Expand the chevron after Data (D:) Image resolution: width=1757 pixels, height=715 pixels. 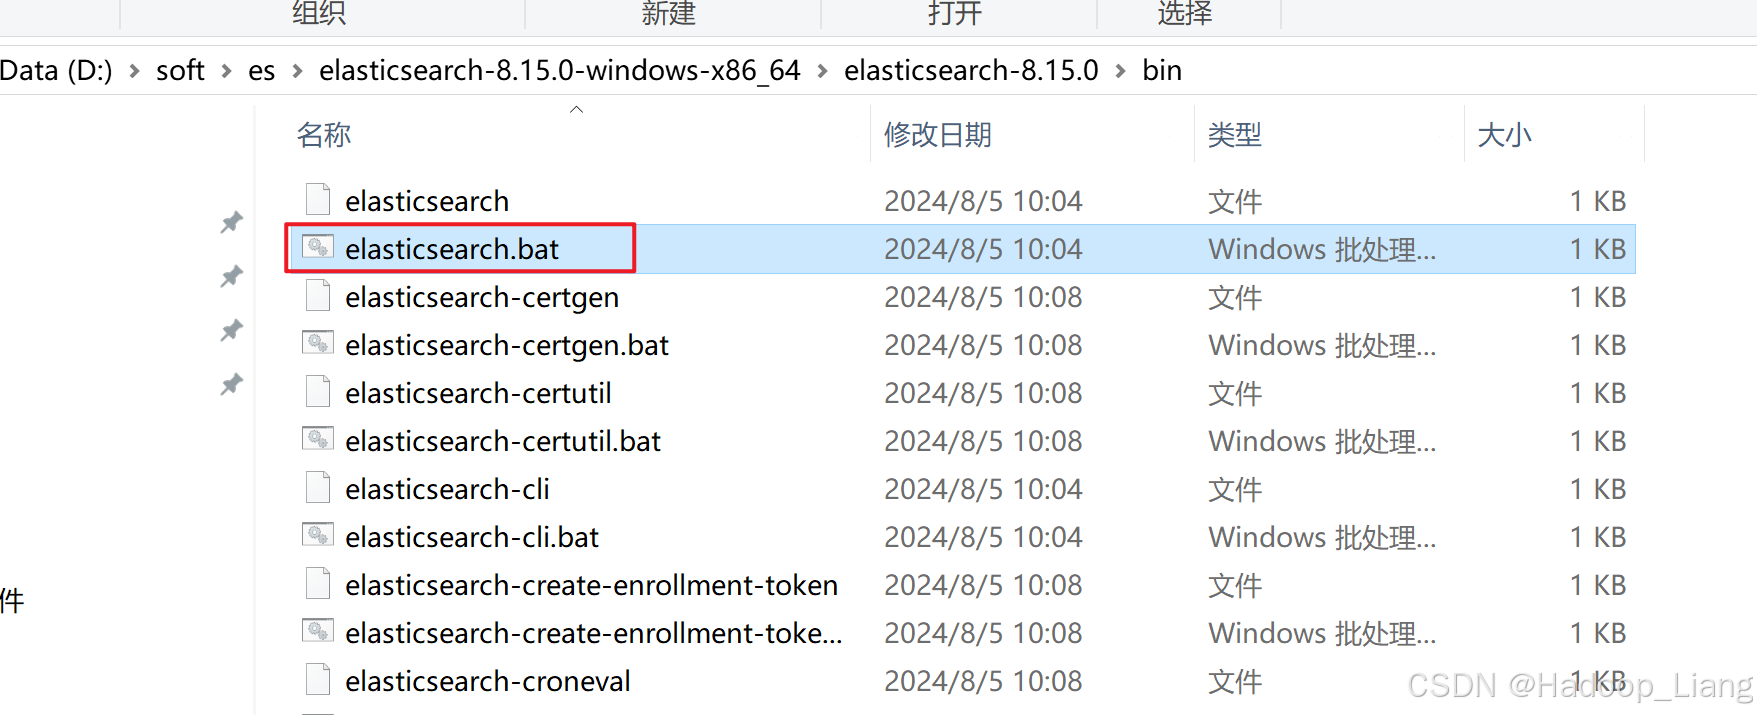tap(134, 71)
